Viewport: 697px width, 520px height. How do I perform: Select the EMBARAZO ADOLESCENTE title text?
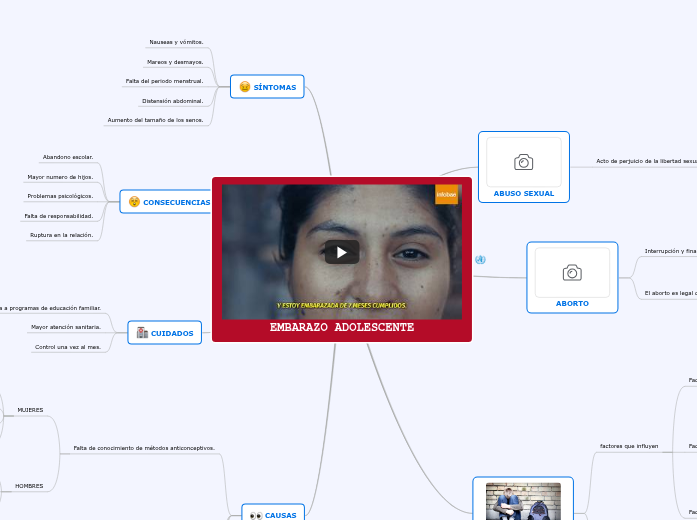click(x=342, y=328)
